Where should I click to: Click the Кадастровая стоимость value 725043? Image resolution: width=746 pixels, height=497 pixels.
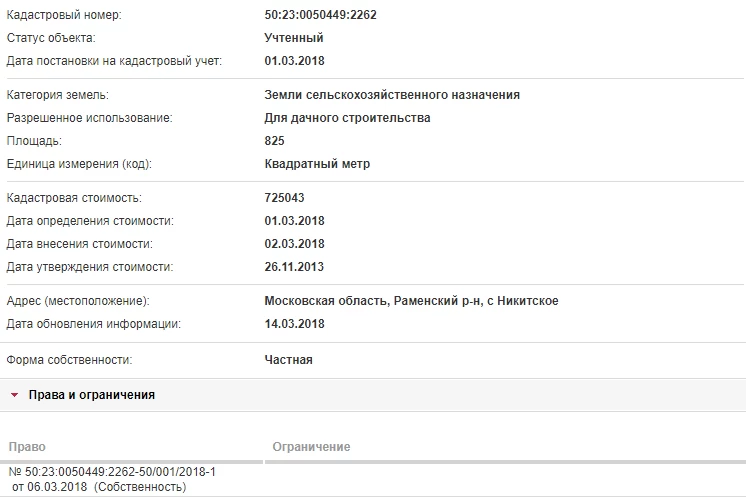click(284, 198)
